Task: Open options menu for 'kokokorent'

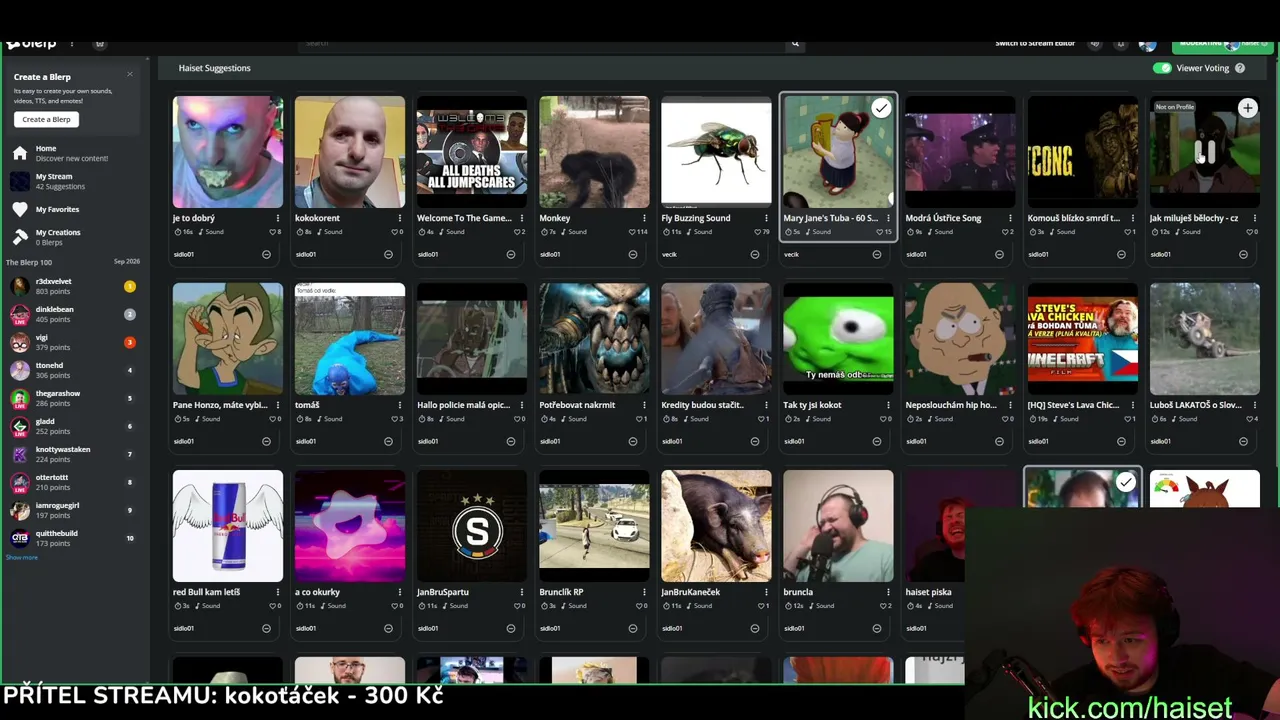Action: click(x=399, y=218)
